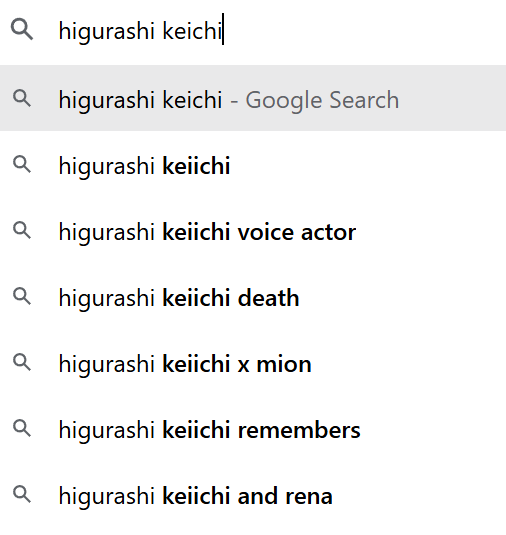
Task: Click the search icon next to 'keiichi x mion'
Action: (x=22, y=362)
